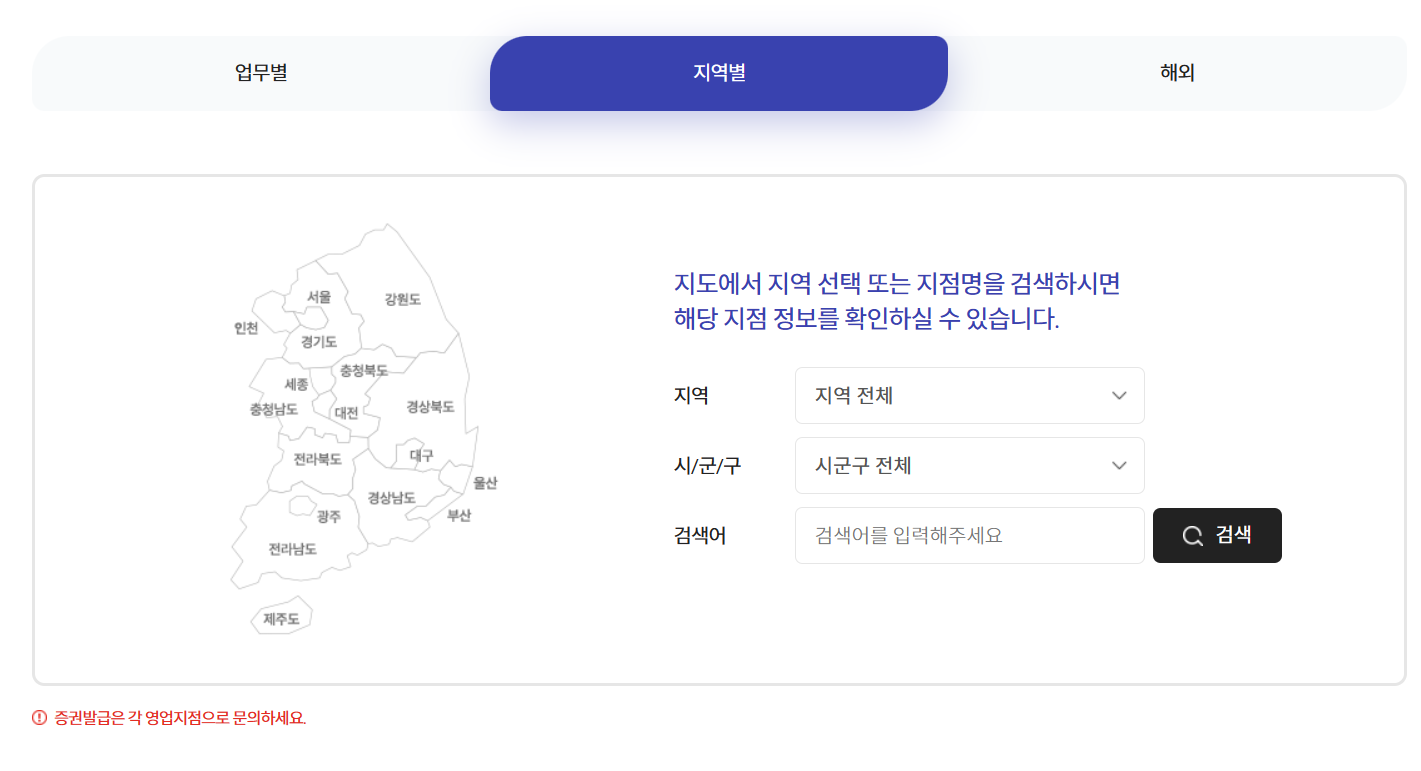
Task: Select 대구 on the map
Action: (424, 452)
